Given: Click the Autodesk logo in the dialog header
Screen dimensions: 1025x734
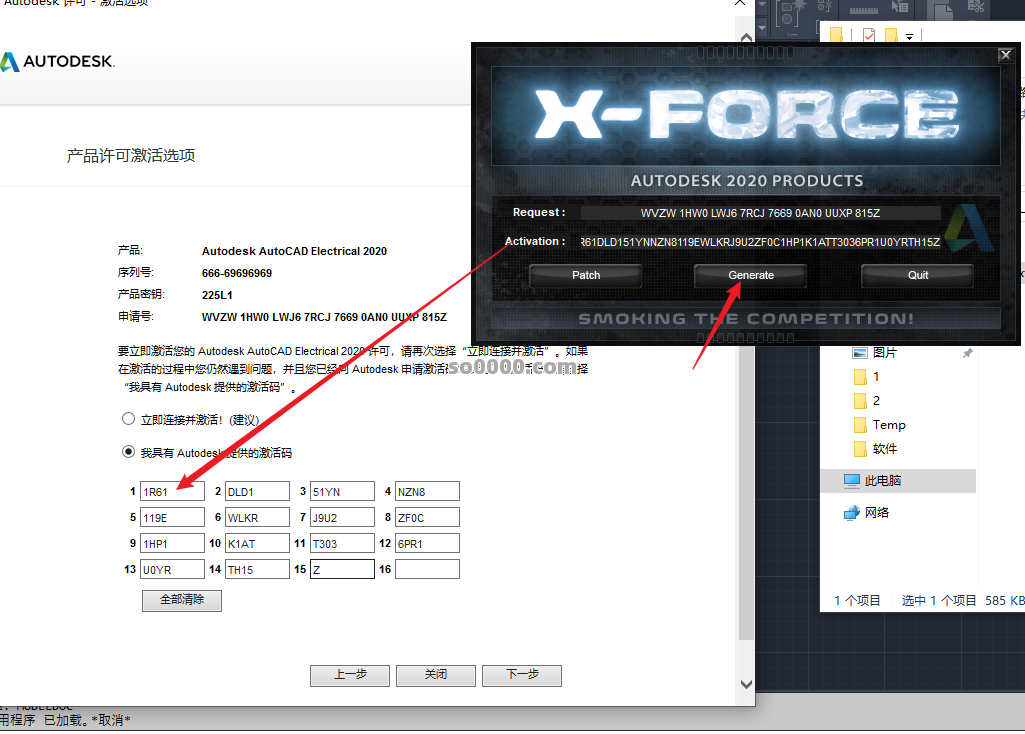Looking at the screenshot, I should point(58,61).
